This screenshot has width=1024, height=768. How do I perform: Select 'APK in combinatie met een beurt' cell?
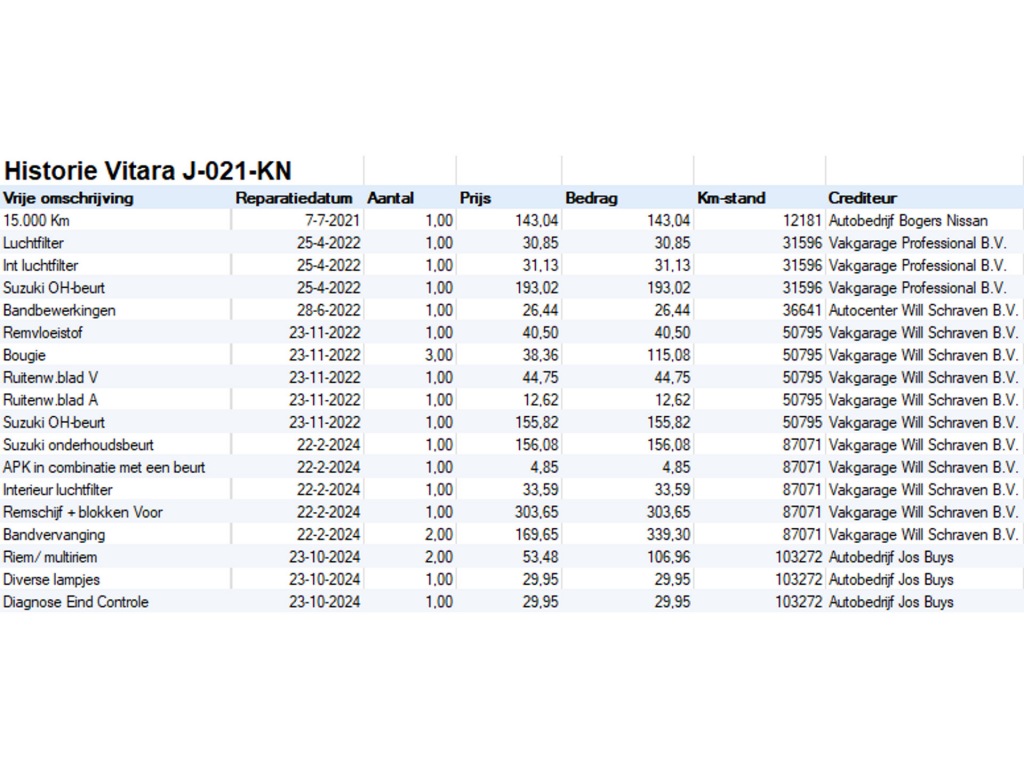104,467
